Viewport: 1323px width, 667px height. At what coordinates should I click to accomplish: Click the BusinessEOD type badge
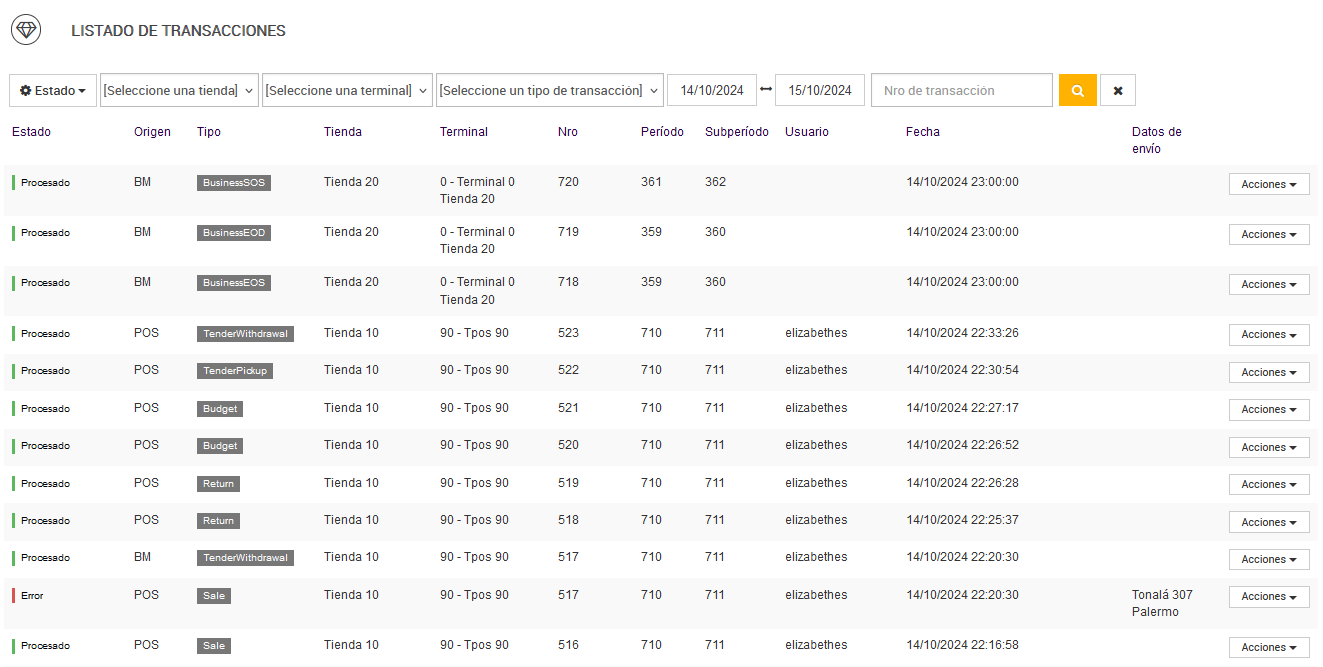(x=233, y=233)
